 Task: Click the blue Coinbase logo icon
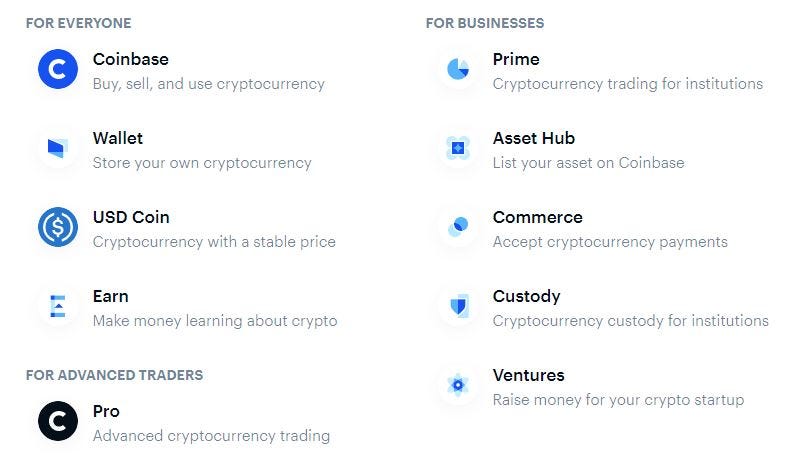tap(58, 69)
